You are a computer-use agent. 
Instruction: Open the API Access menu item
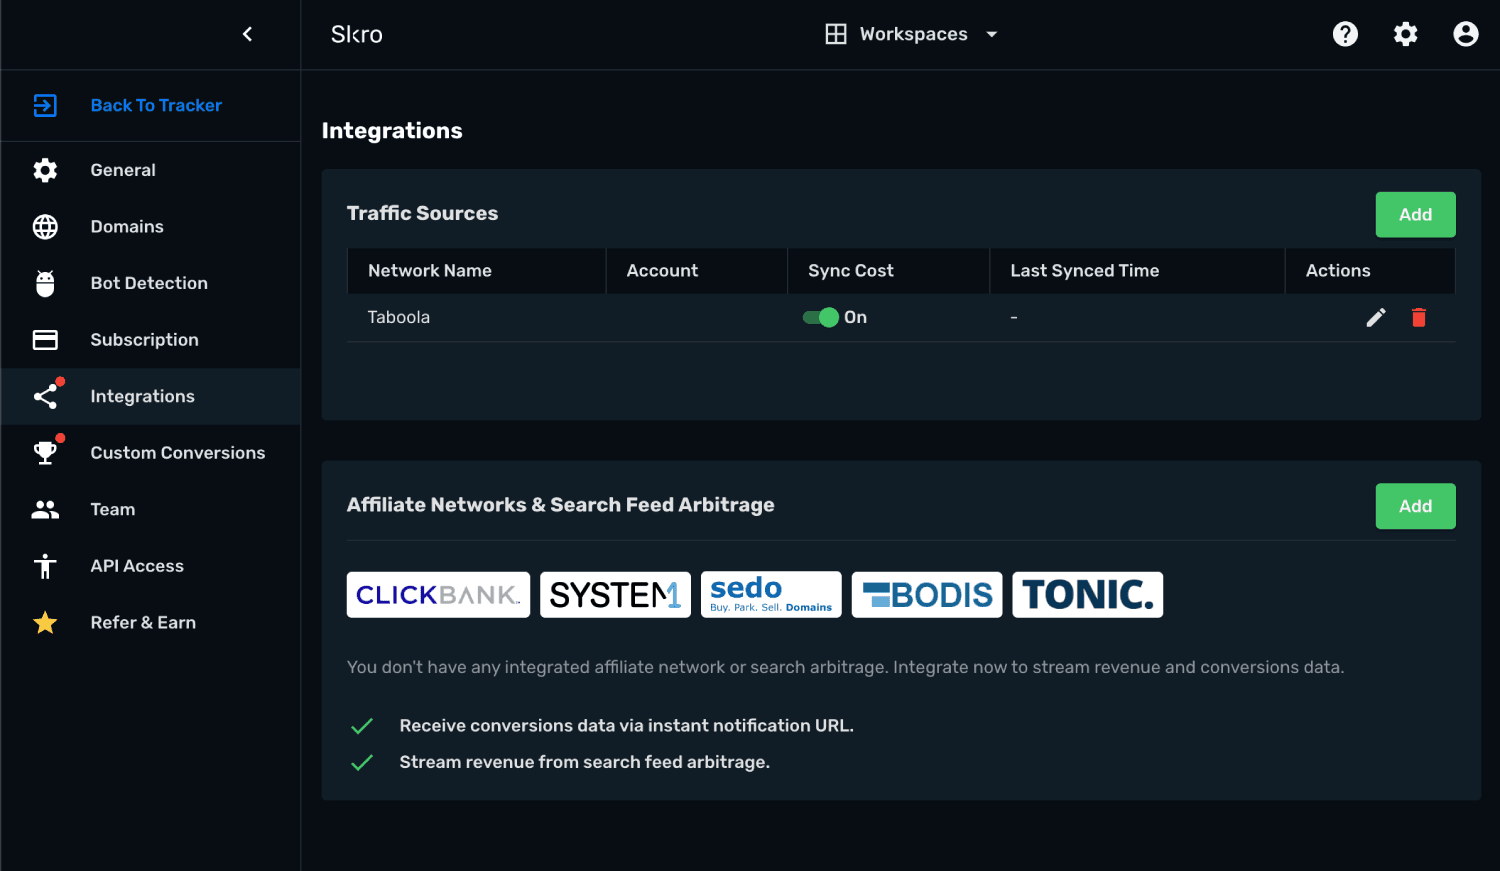pos(151,566)
